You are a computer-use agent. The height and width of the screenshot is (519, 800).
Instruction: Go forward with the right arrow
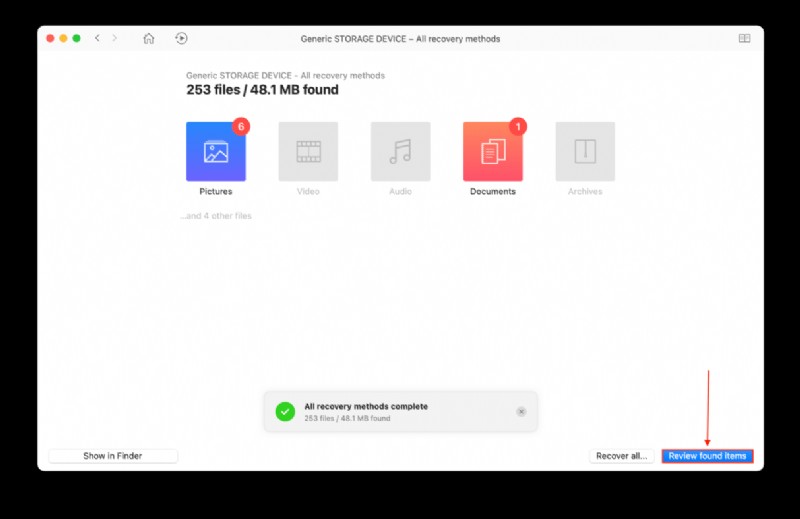point(114,38)
